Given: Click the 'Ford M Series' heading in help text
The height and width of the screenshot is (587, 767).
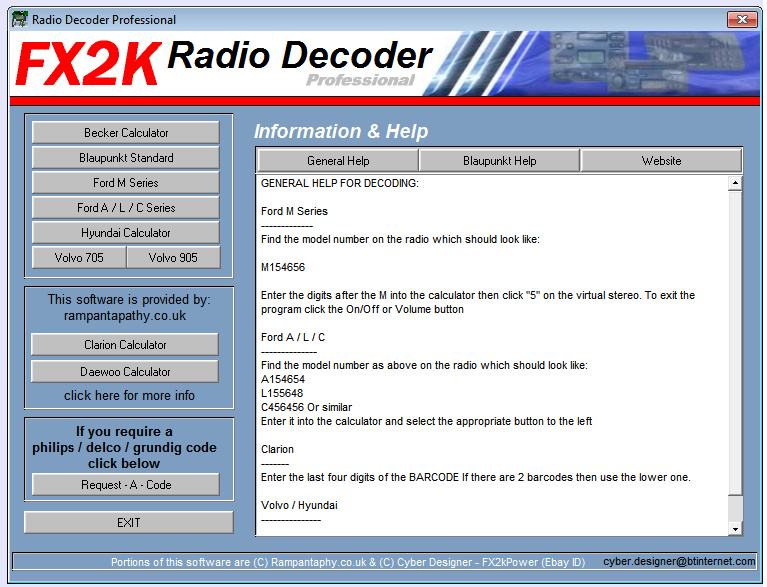Looking at the screenshot, I should click(294, 211).
